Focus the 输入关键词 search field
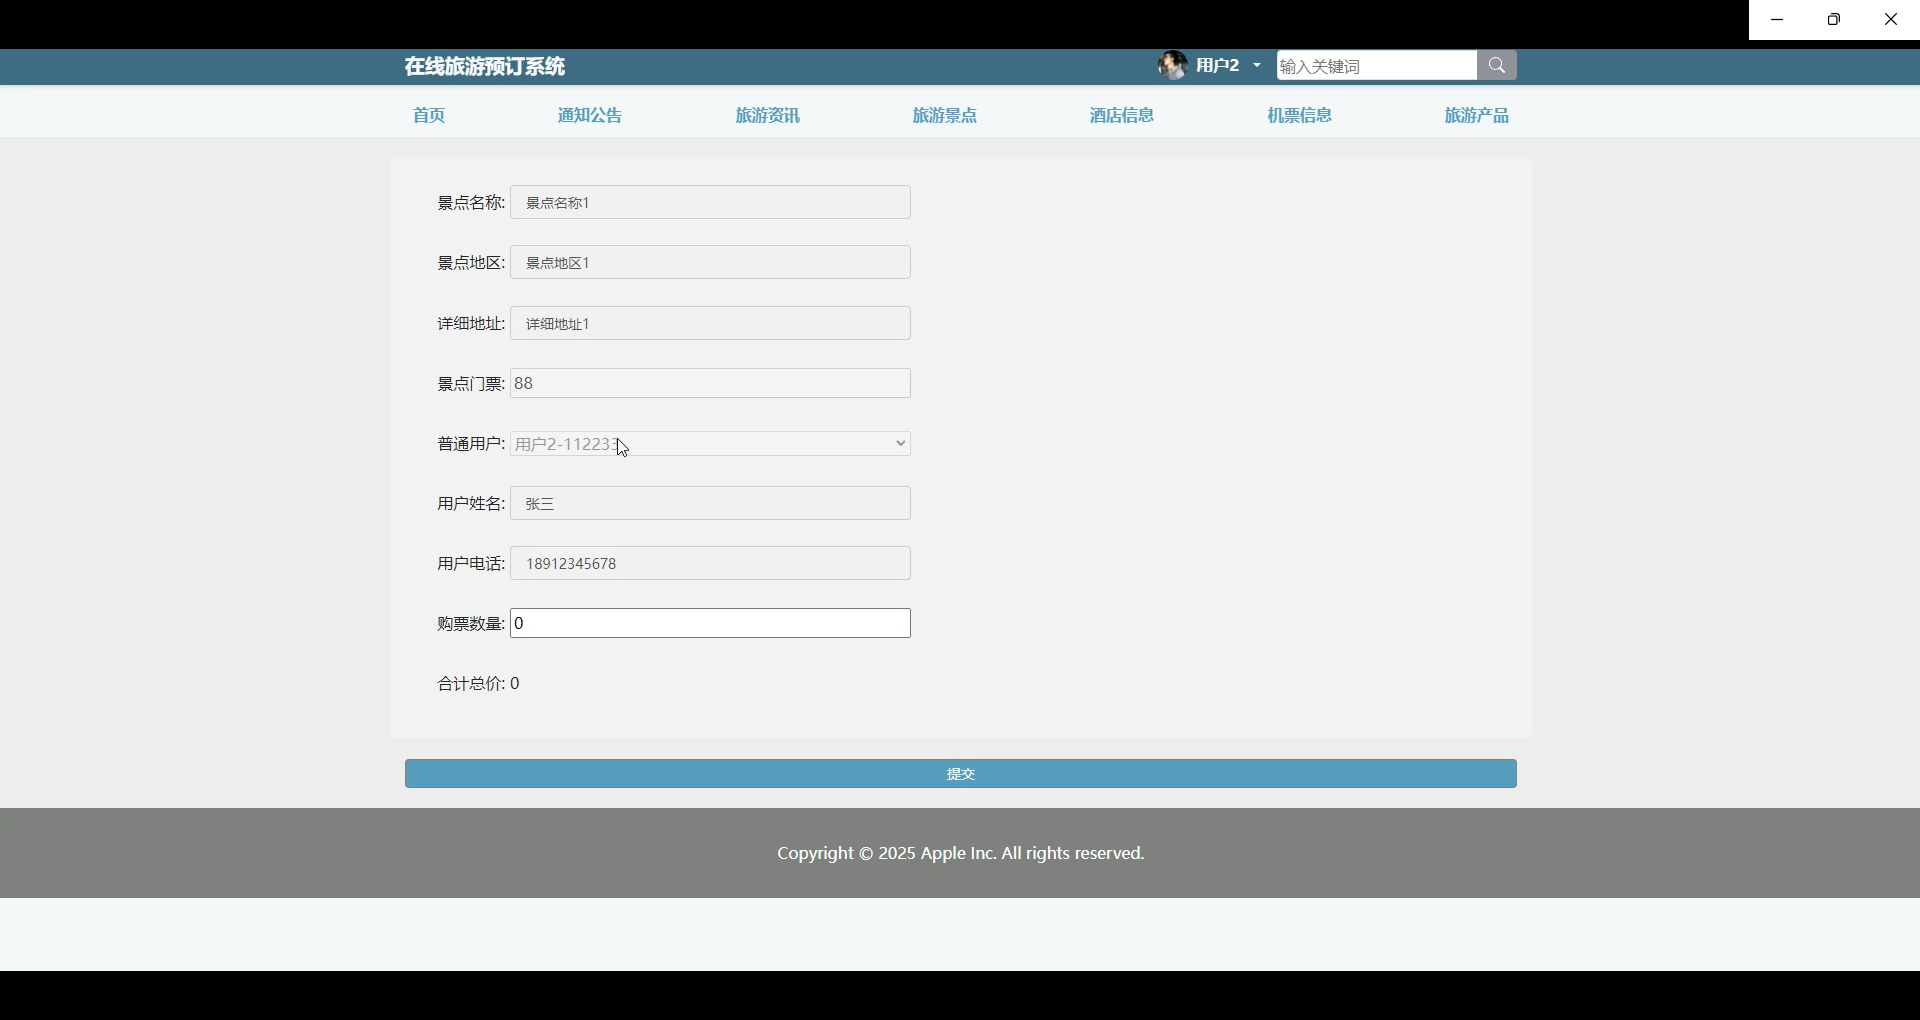Image resolution: width=1920 pixels, height=1020 pixels. (x=1377, y=66)
